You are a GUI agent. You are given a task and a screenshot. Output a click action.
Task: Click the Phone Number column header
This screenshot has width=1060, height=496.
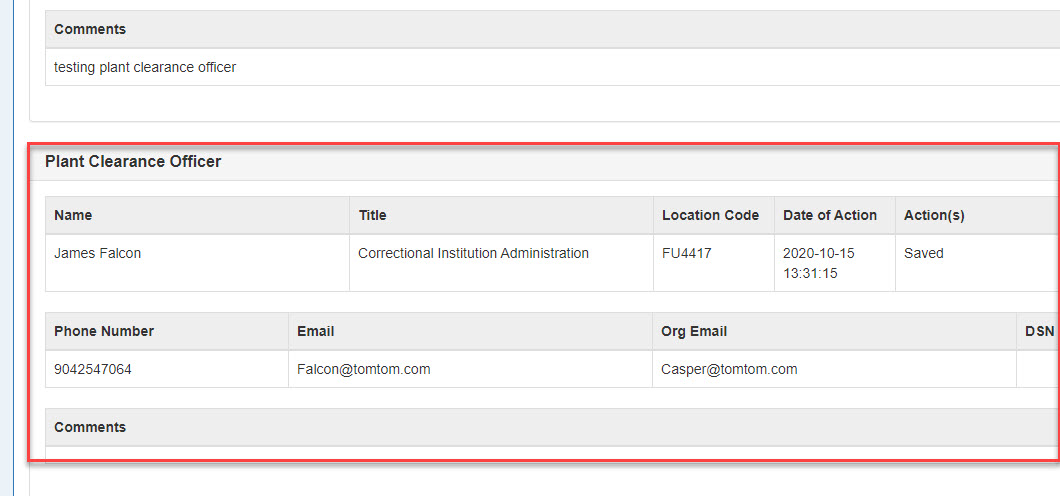tap(104, 331)
